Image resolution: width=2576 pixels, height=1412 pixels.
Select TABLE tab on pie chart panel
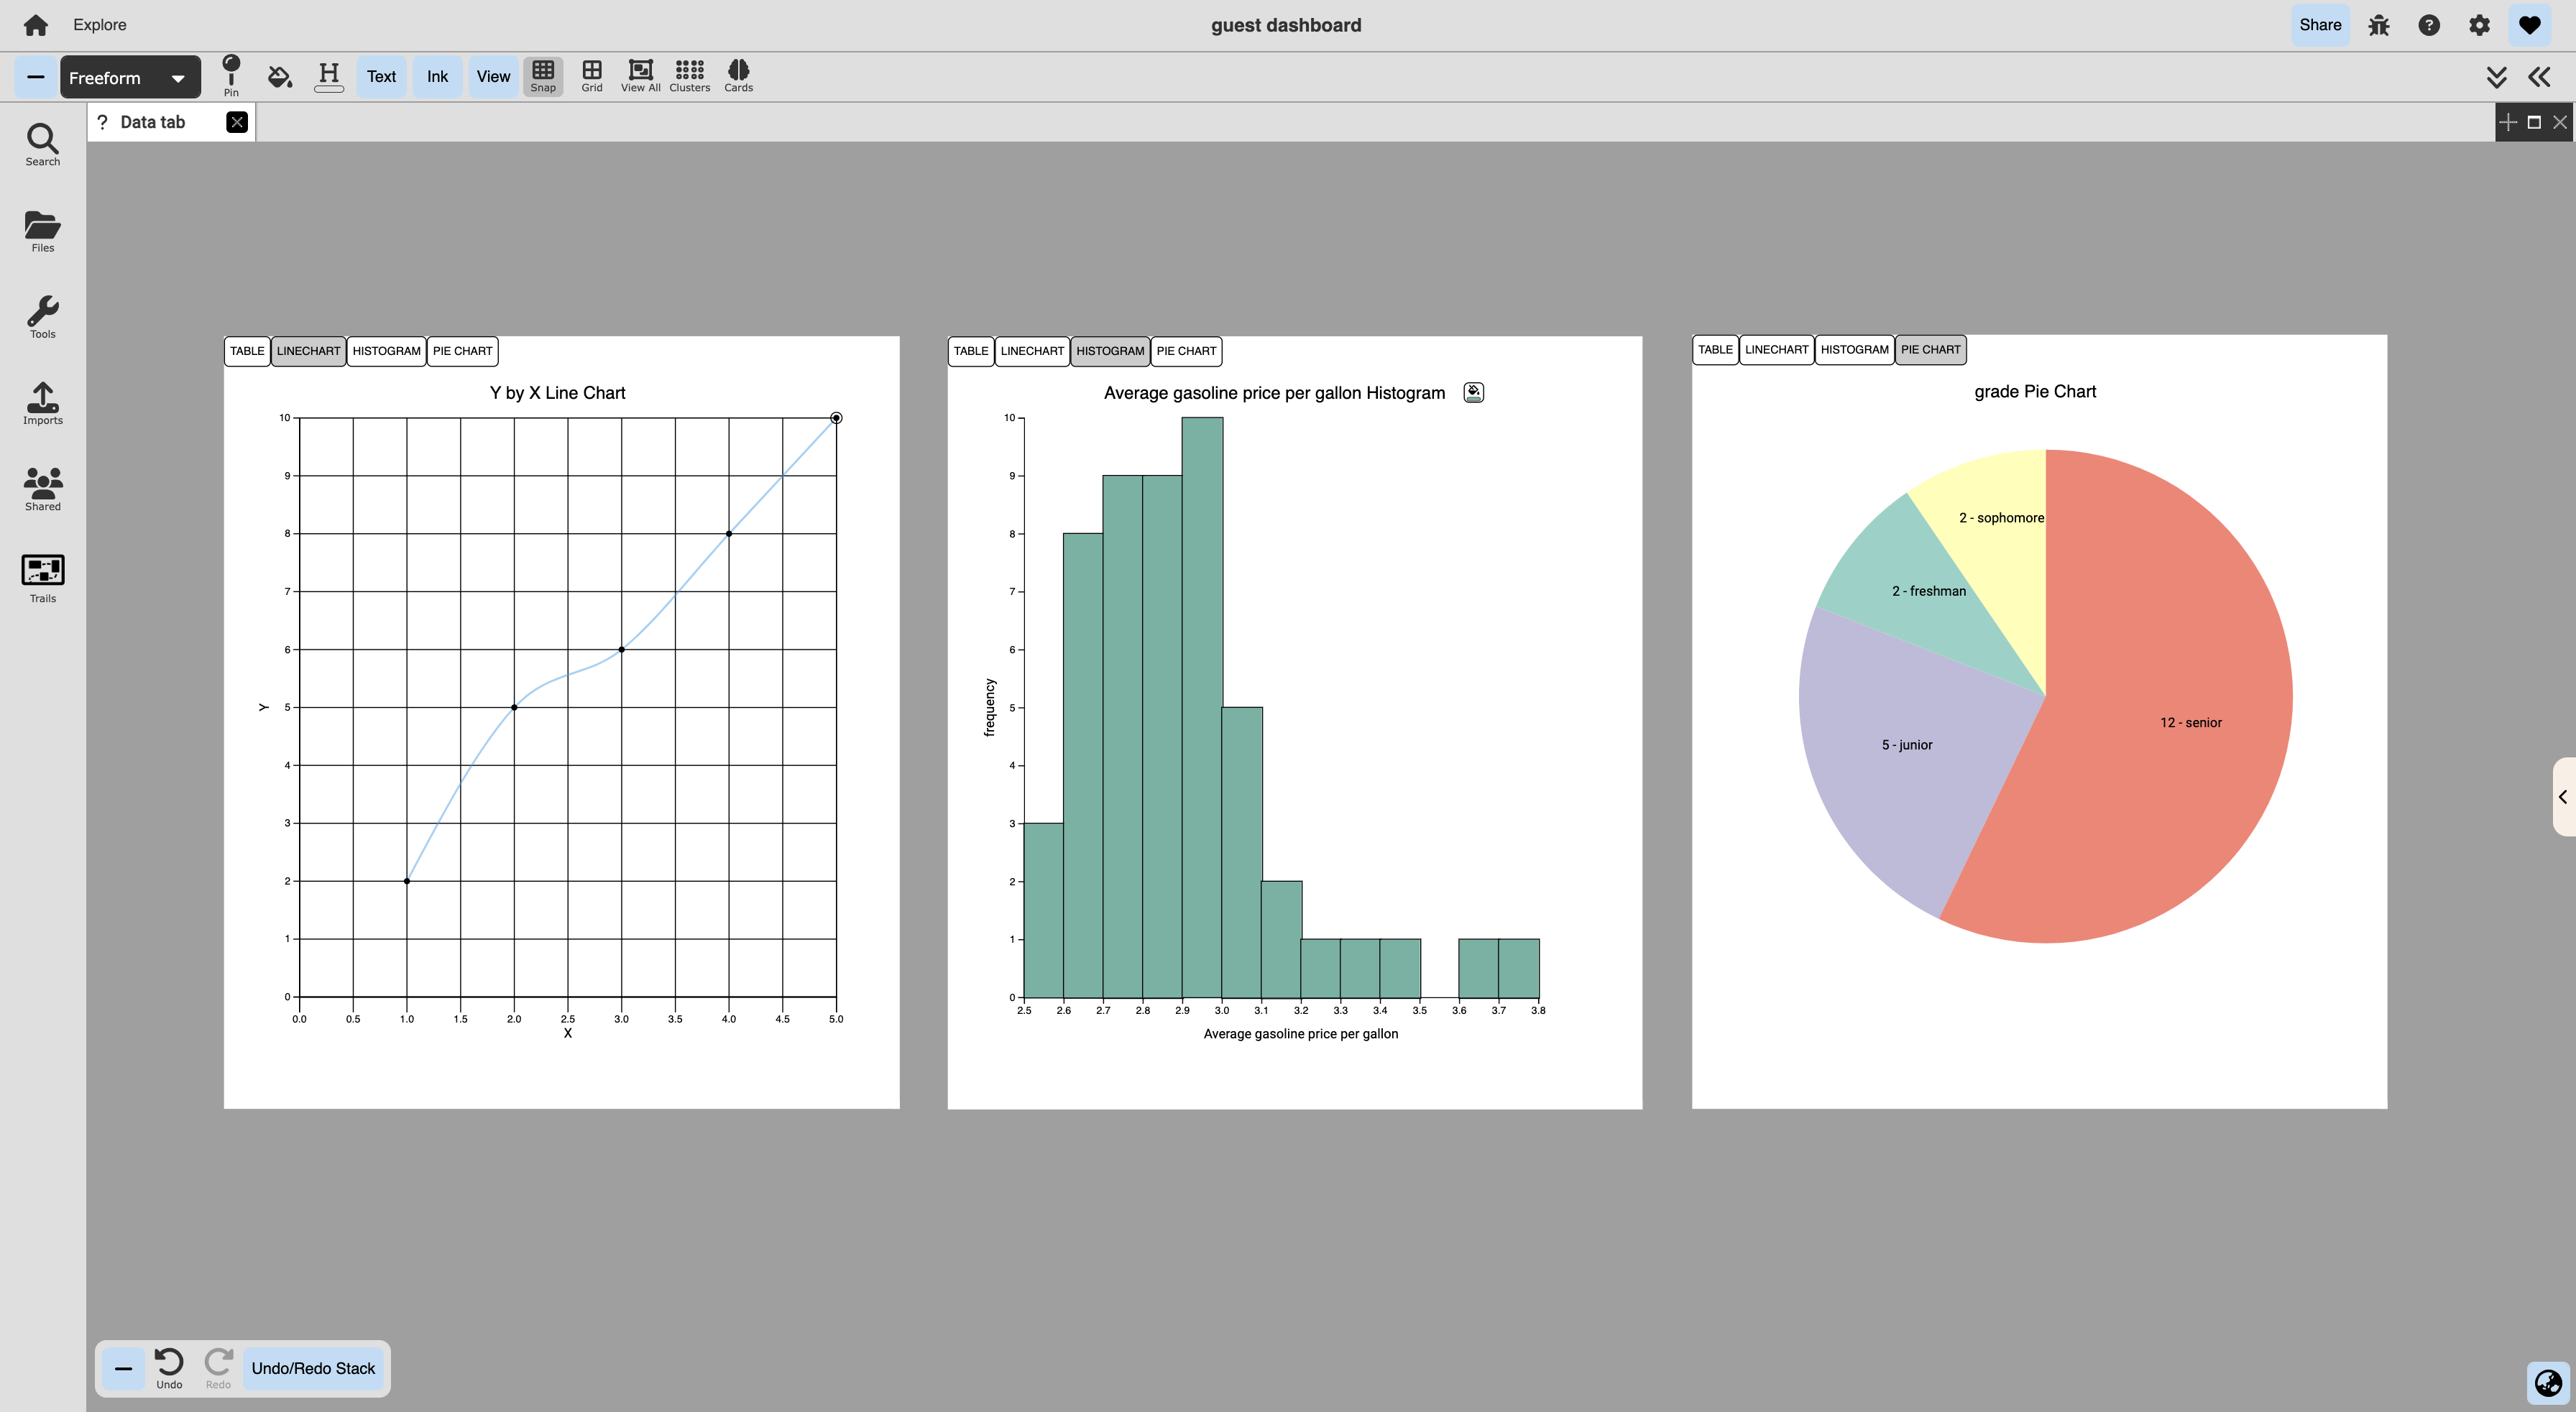point(1714,350)
